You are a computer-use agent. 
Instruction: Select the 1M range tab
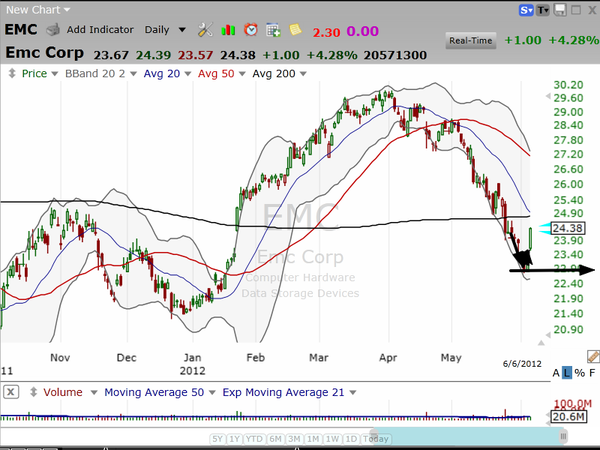pos(313,439)
